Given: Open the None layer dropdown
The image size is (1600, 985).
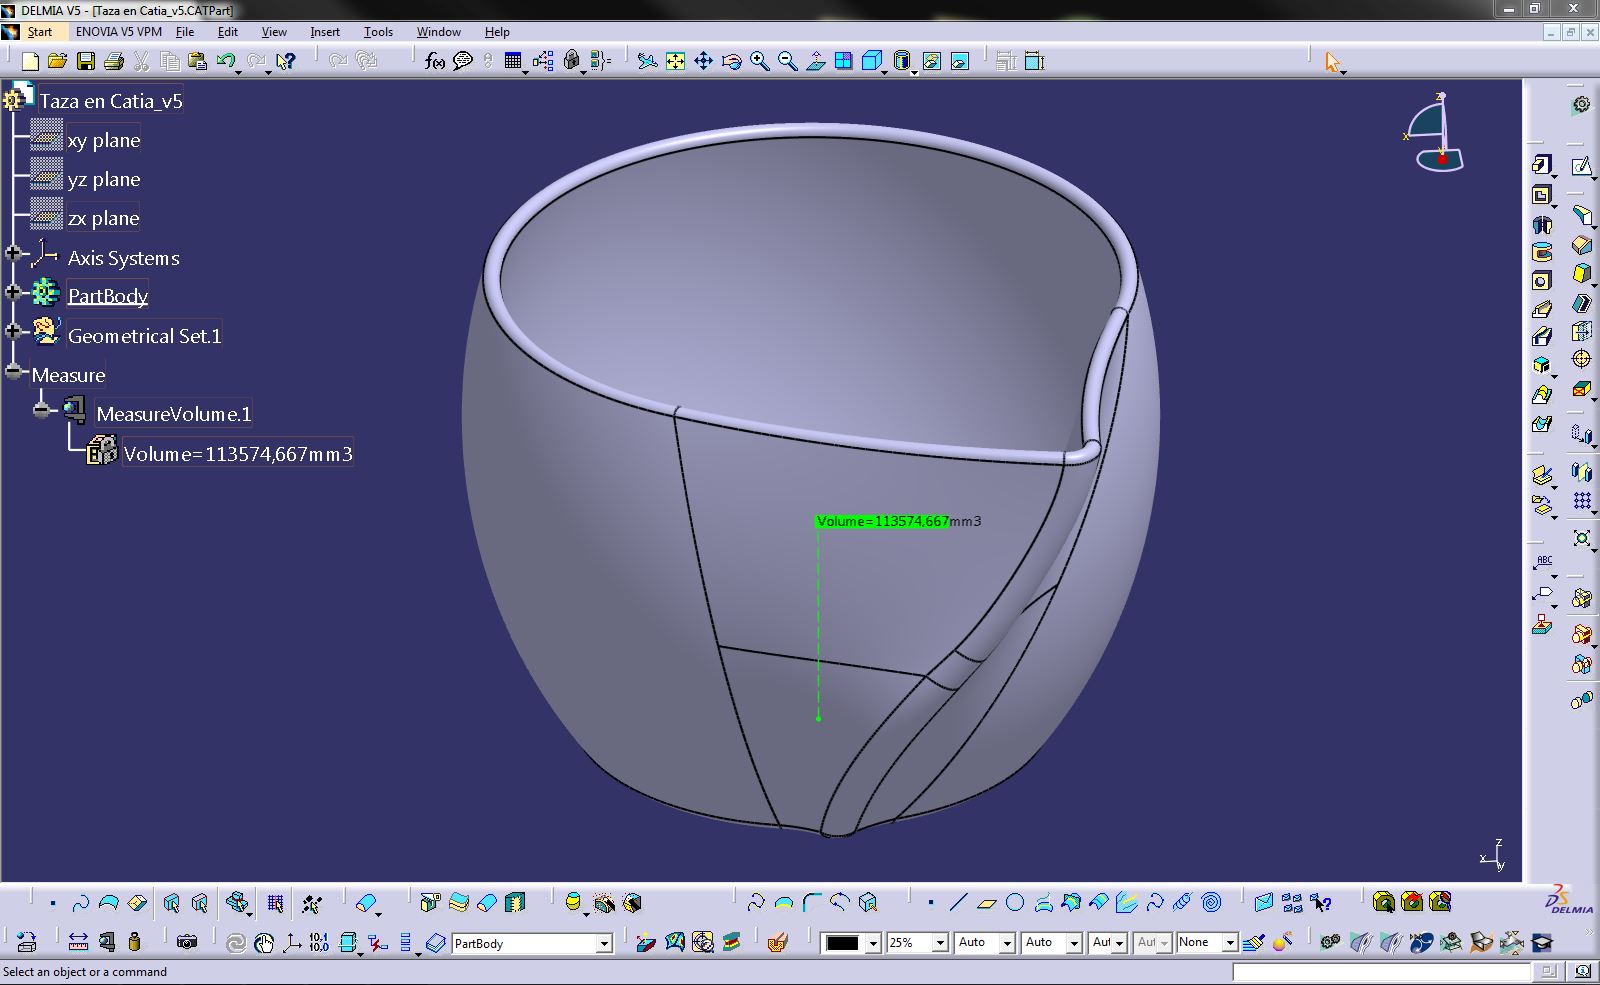Looking at the screenshot, I should coord(1230,943).
